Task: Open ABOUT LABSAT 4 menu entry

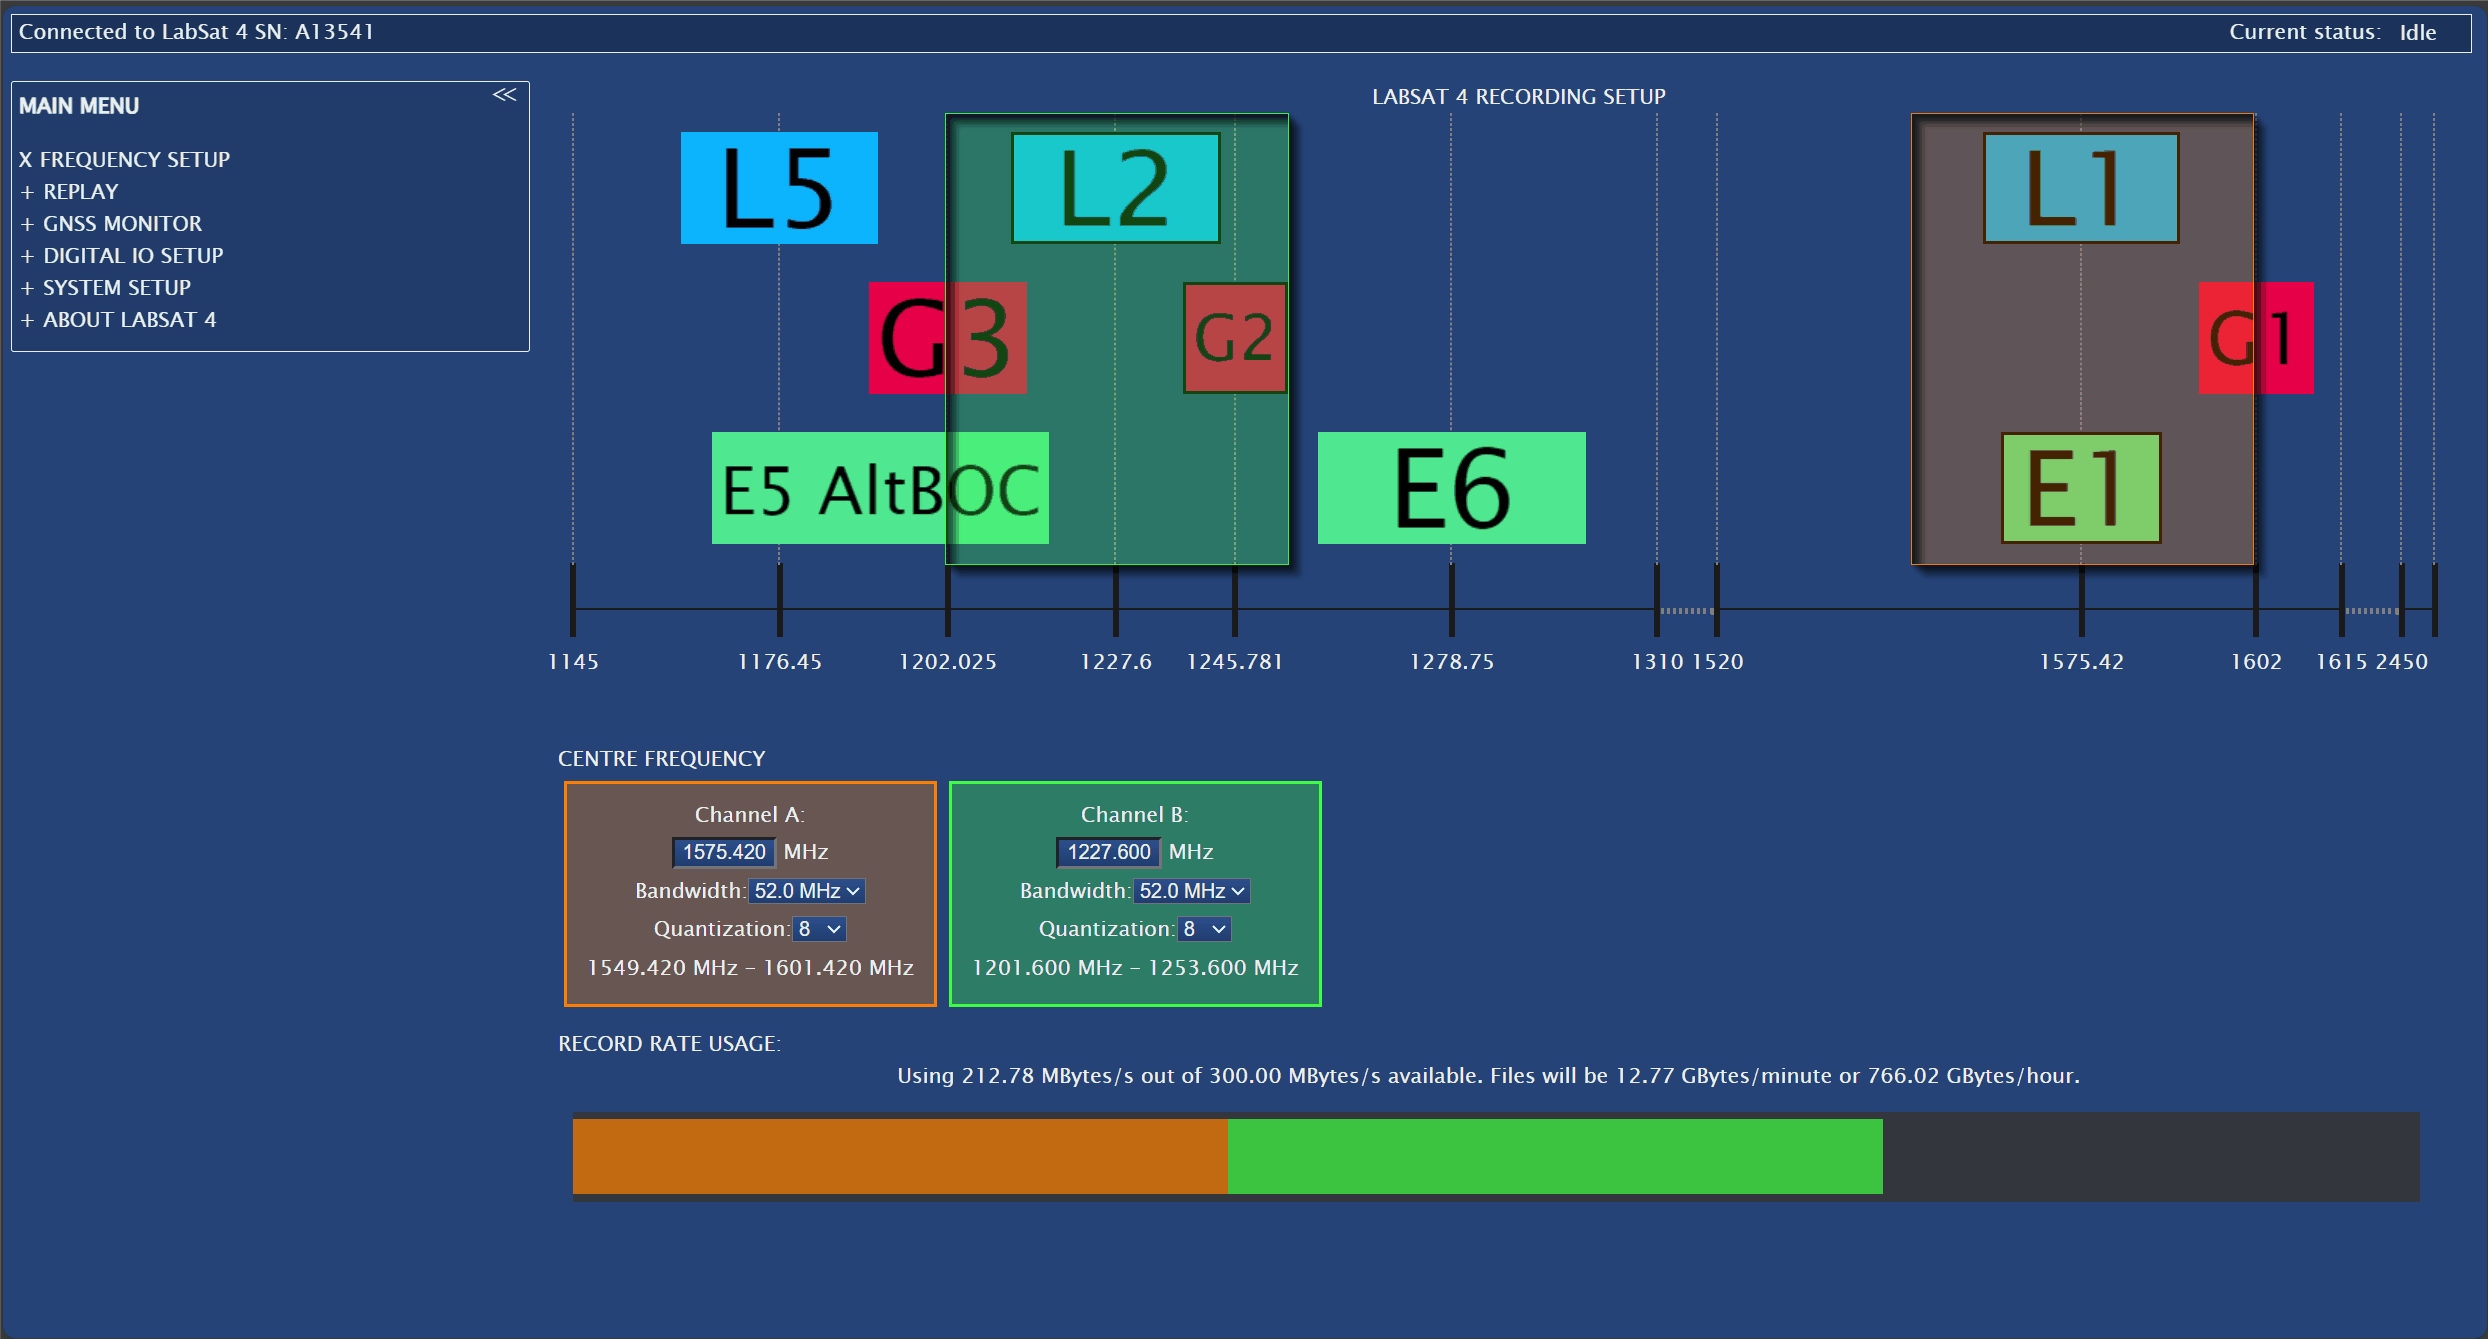Action: click(x=118, y=320)
